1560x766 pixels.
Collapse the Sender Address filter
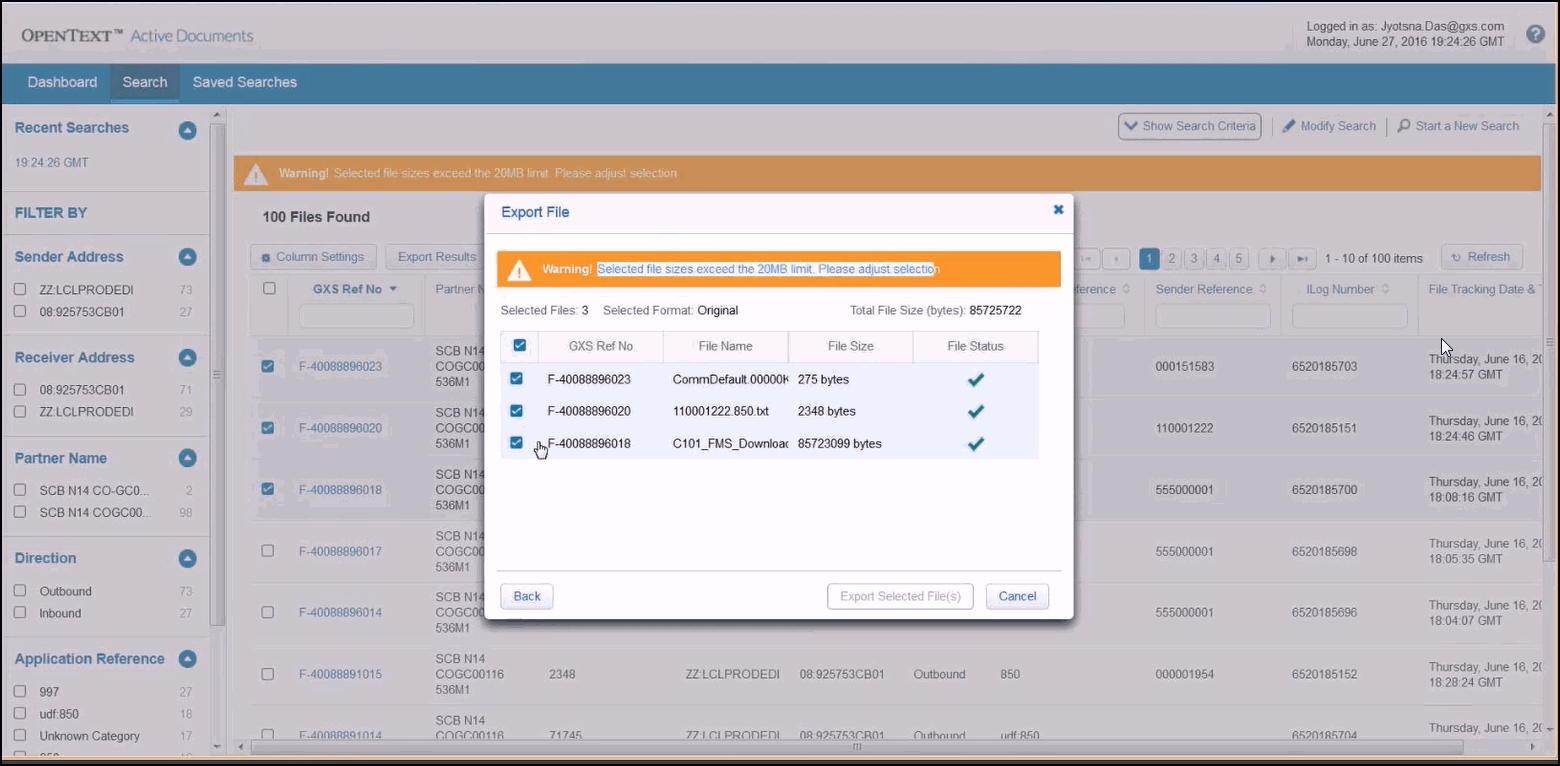(x=187, y=257)
